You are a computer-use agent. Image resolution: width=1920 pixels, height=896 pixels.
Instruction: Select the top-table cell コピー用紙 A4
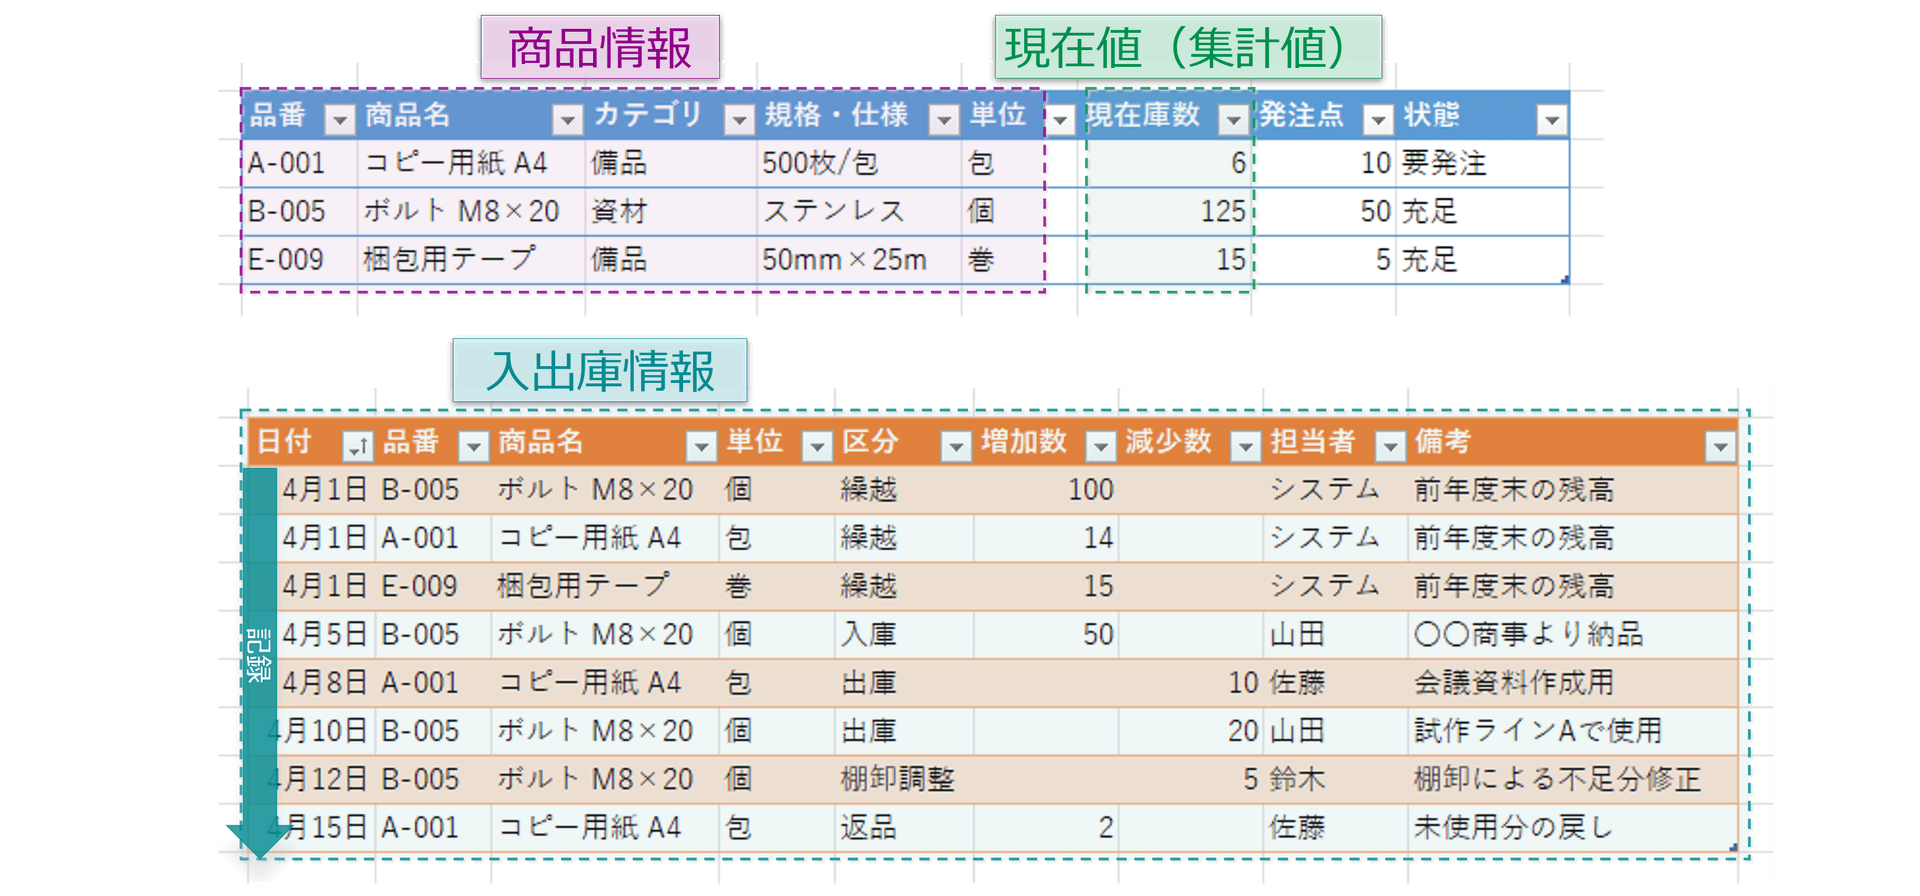pyautogui.click(x=471, y=163)
